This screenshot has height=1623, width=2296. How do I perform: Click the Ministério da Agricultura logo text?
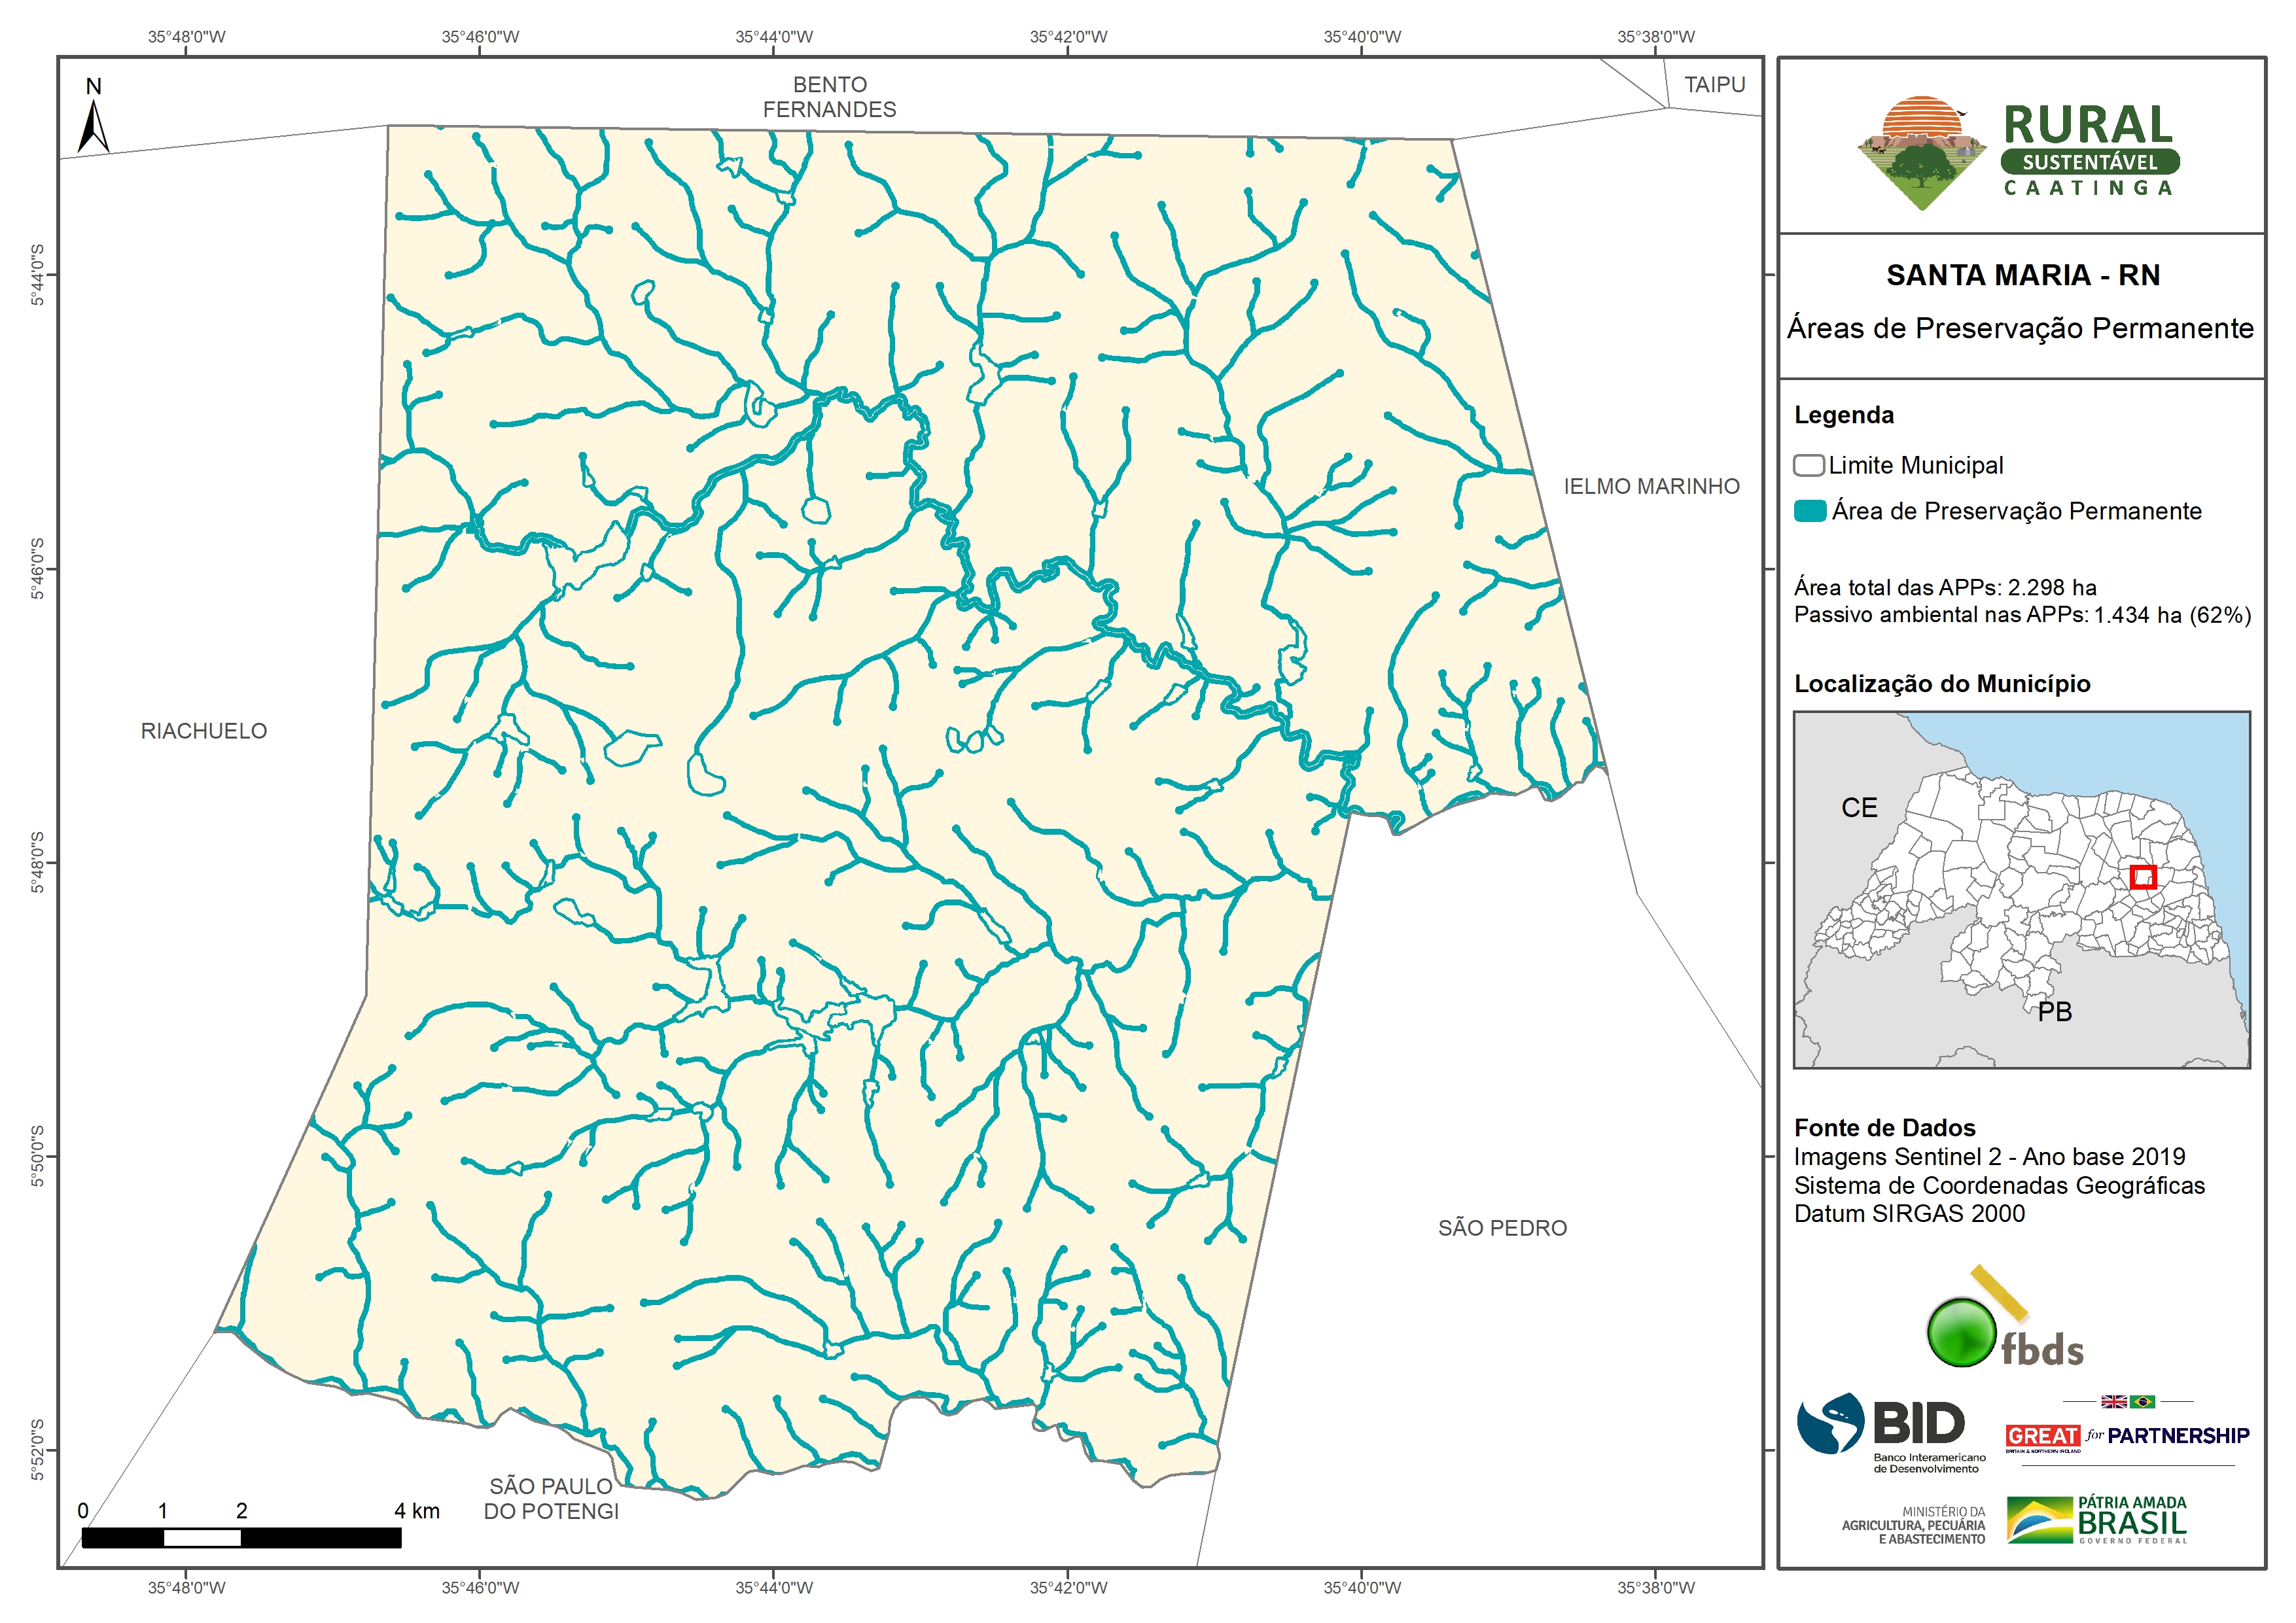tap(1913, 1525)
